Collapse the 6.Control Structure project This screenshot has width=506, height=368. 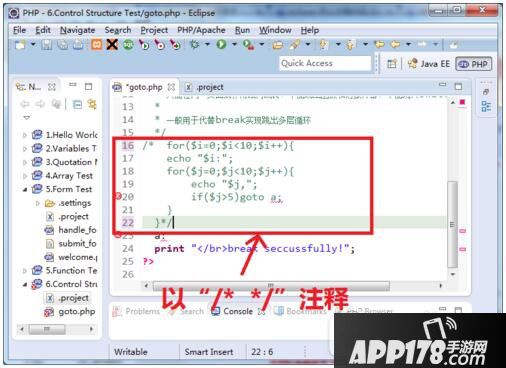point(25,284)
